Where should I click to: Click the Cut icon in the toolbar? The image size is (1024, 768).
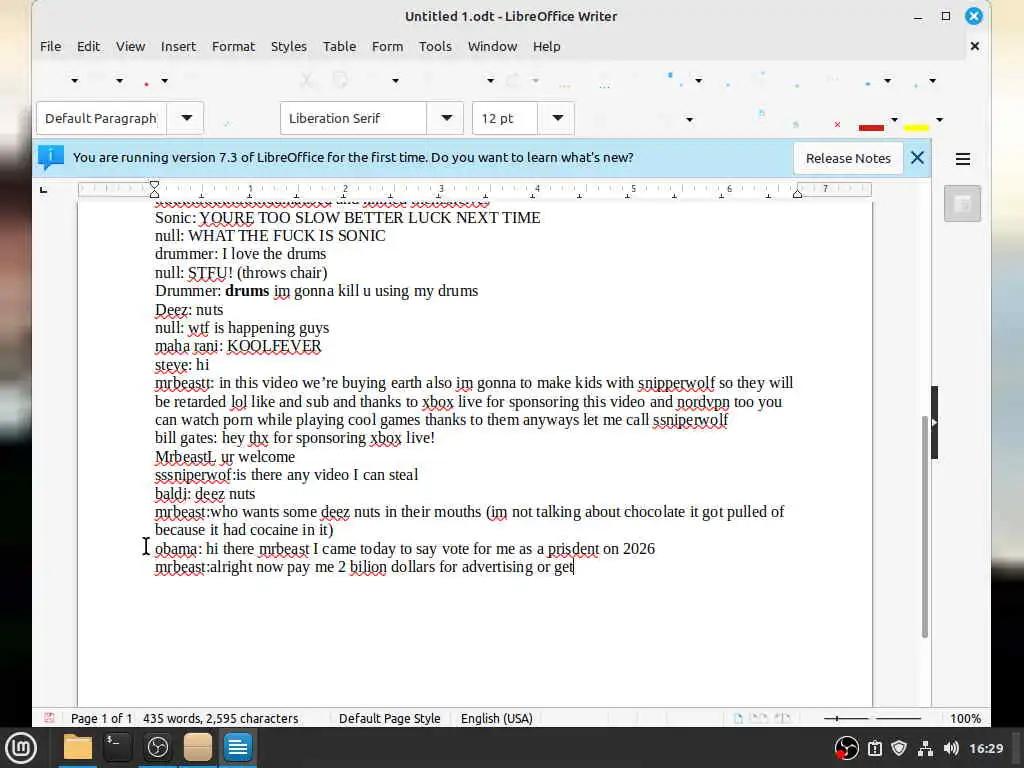pyautogui.click(x=306, y=80)
